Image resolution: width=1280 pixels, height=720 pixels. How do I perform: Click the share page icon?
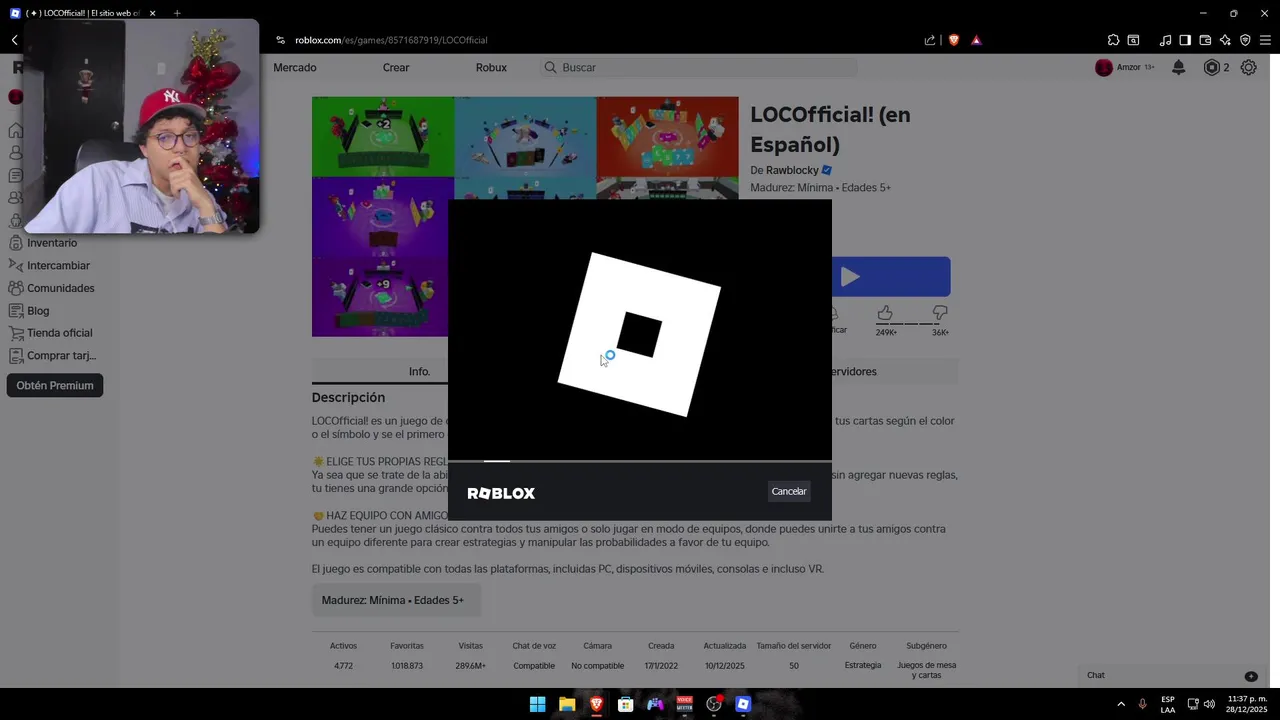click(930, 40)
